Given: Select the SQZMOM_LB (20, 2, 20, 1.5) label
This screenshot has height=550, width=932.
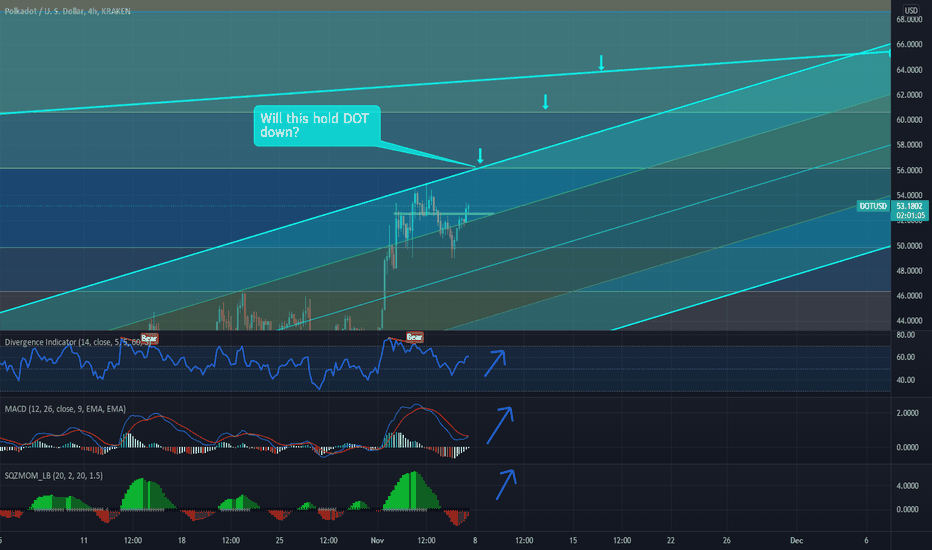Looking at the screenshot, I should pos(53,476).
